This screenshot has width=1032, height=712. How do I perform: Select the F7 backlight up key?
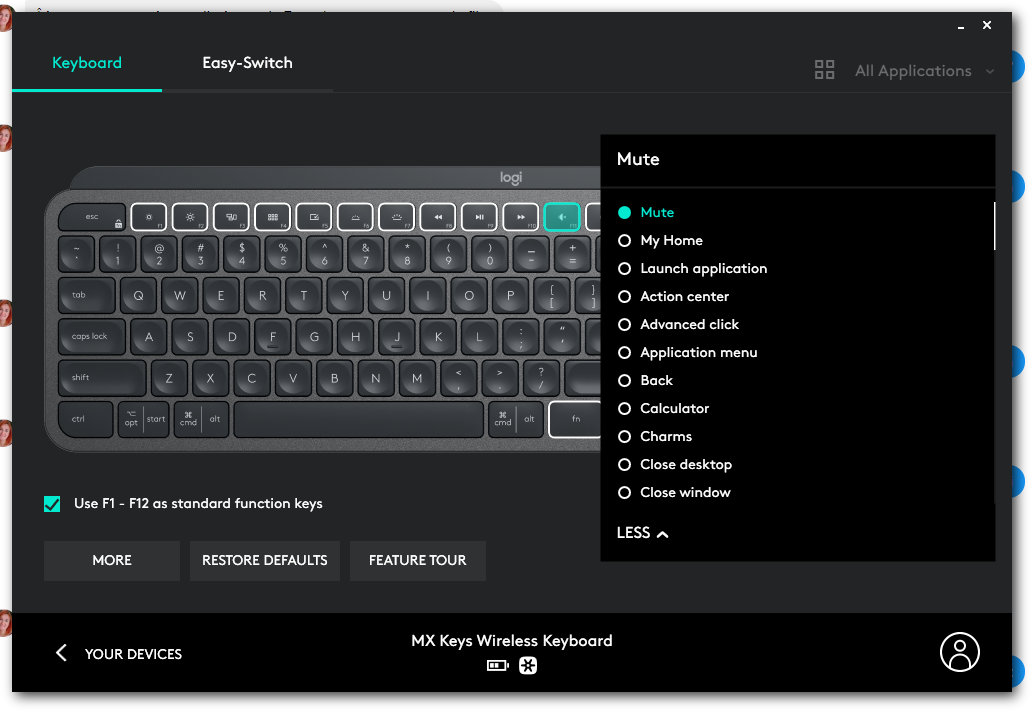coord(397,216)
